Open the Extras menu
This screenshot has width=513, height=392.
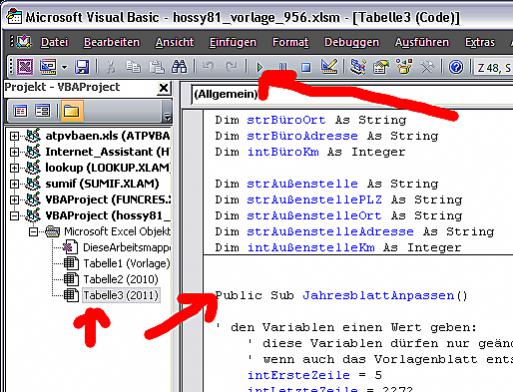click(x=480, y=42)
